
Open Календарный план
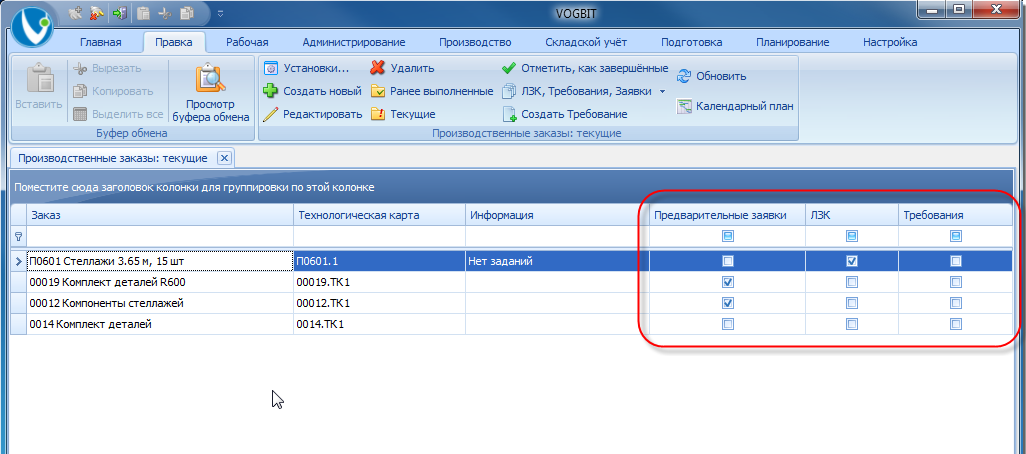coord(735,105)
